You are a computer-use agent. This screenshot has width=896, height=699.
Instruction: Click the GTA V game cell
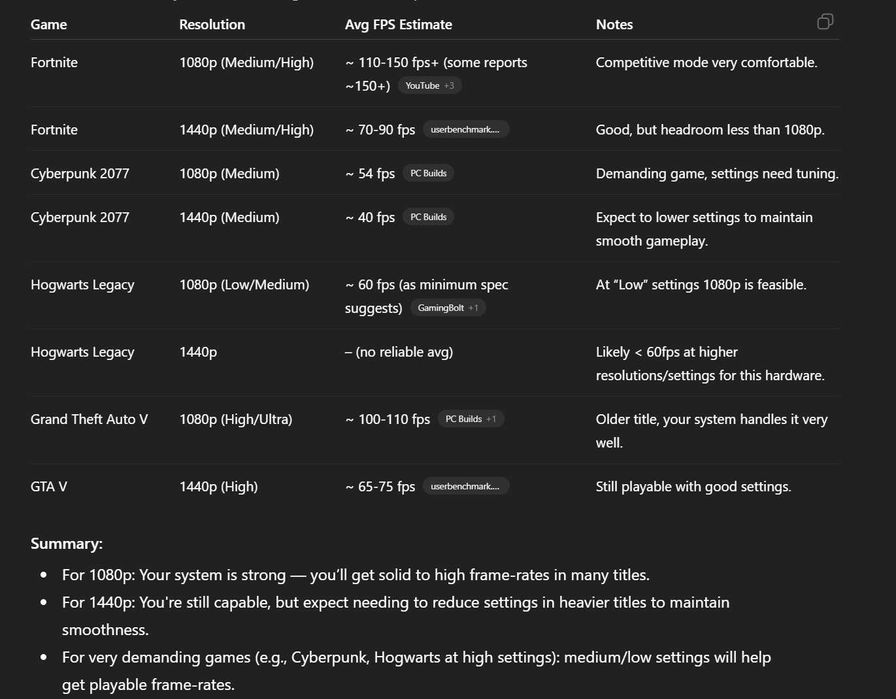click(49, 487)
